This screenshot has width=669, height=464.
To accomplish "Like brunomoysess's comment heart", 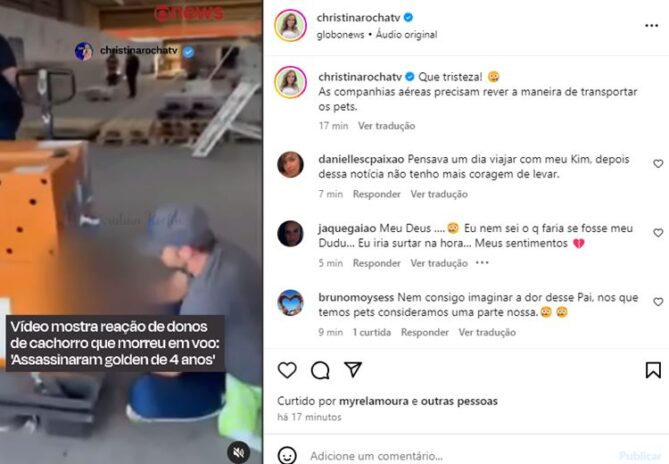I will click(658, 302).
